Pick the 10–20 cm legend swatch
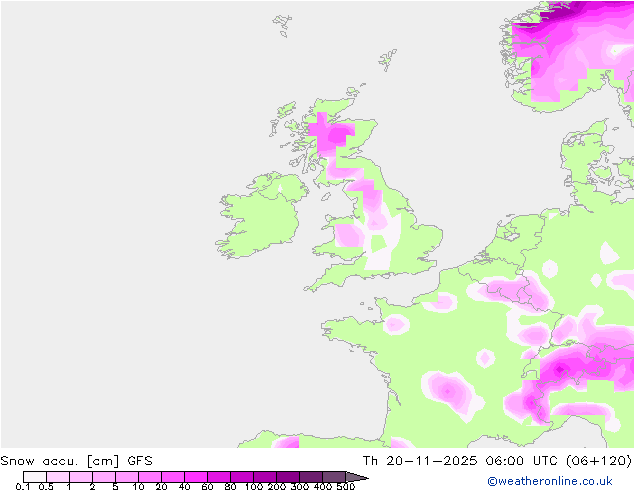This screenshot has width=634, height=490. 150,477
